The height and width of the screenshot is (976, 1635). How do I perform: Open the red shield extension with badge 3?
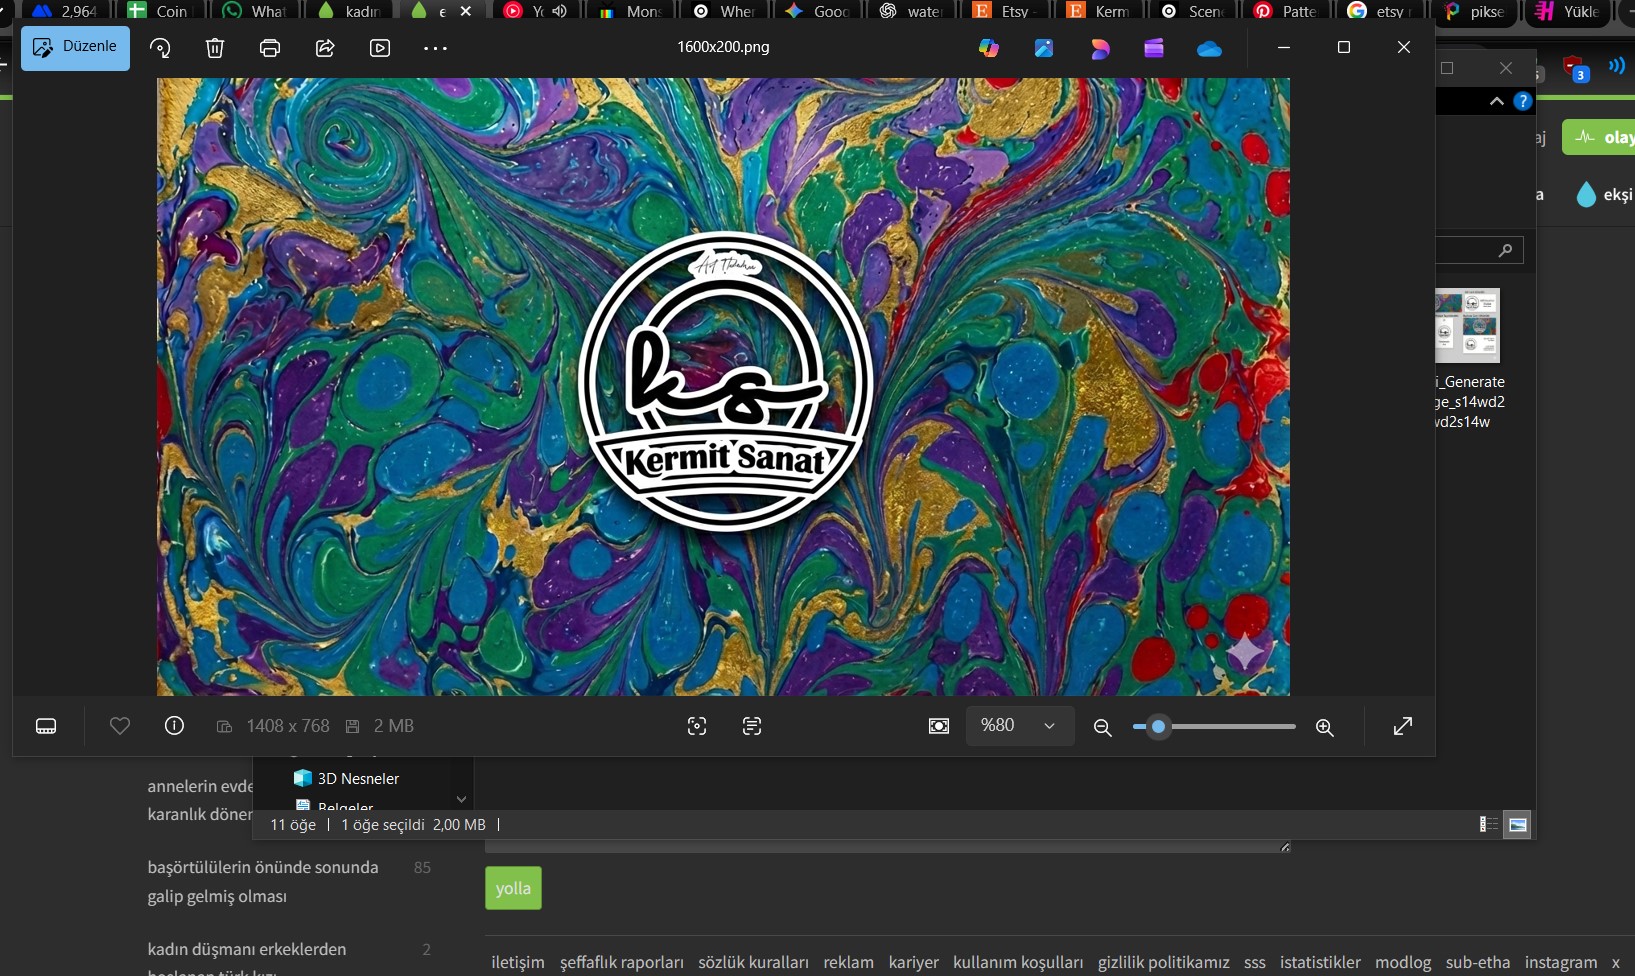pyautogui.click(x=1575, y=69)
